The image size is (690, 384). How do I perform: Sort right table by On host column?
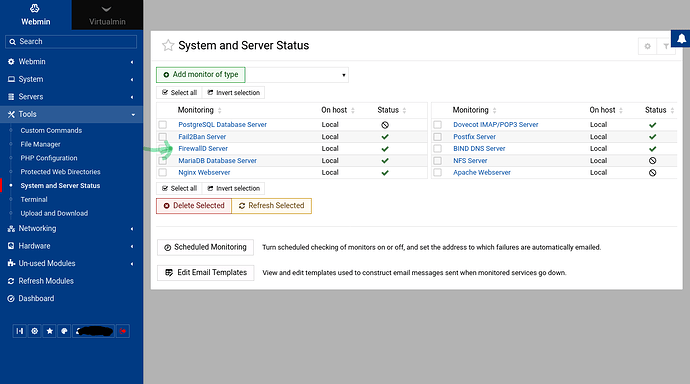click(x=606, y=110)
